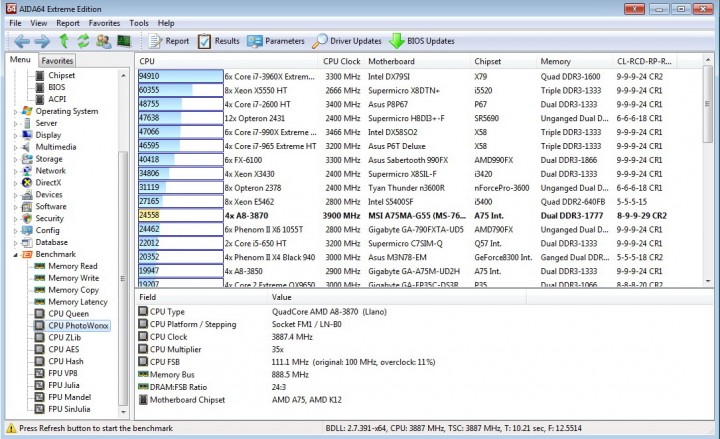The image size is (720, 439).
Task: Open the Memory Read benchmark
Action: (73, 266)
